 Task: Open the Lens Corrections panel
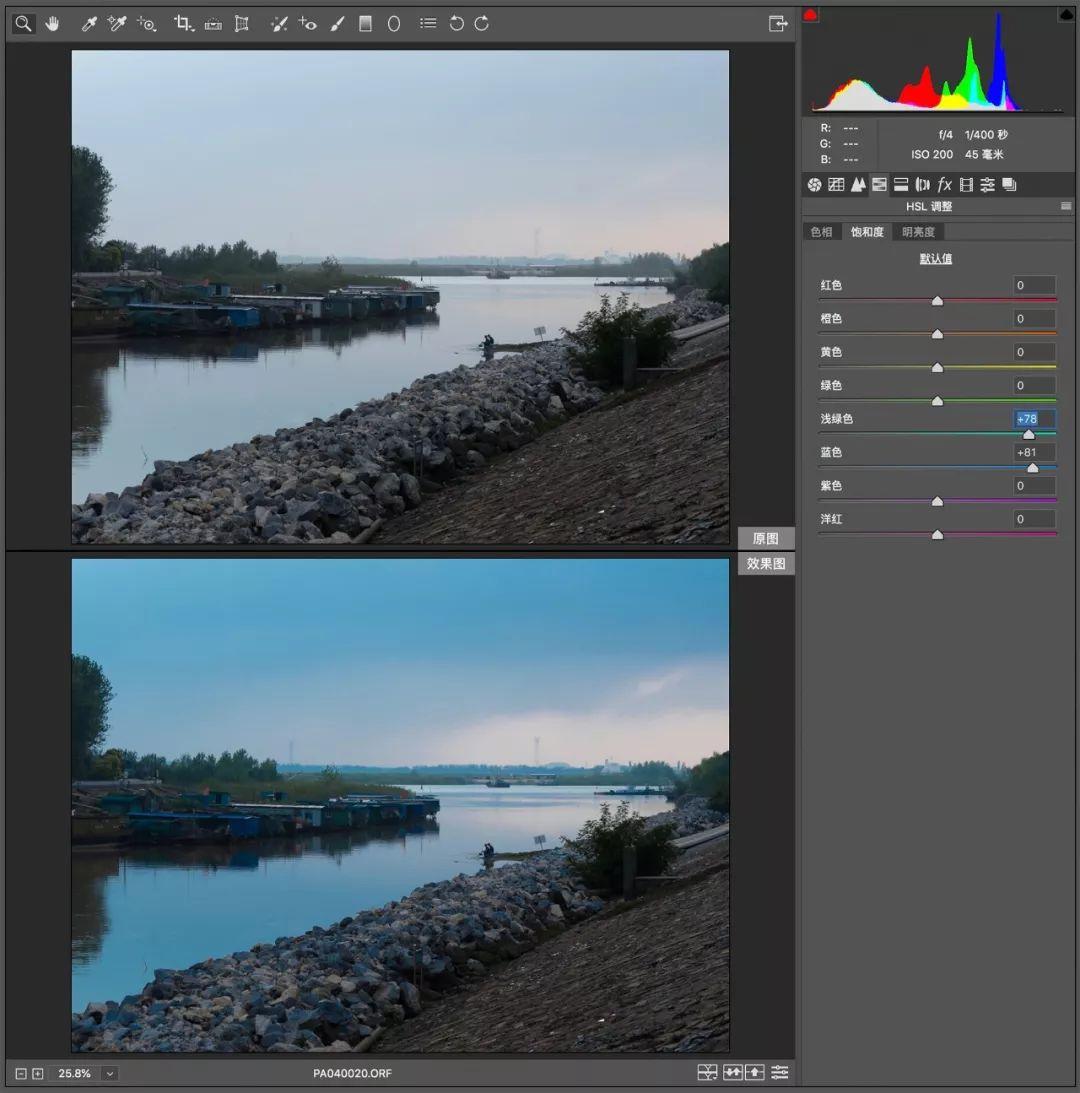tap(922, 185)
